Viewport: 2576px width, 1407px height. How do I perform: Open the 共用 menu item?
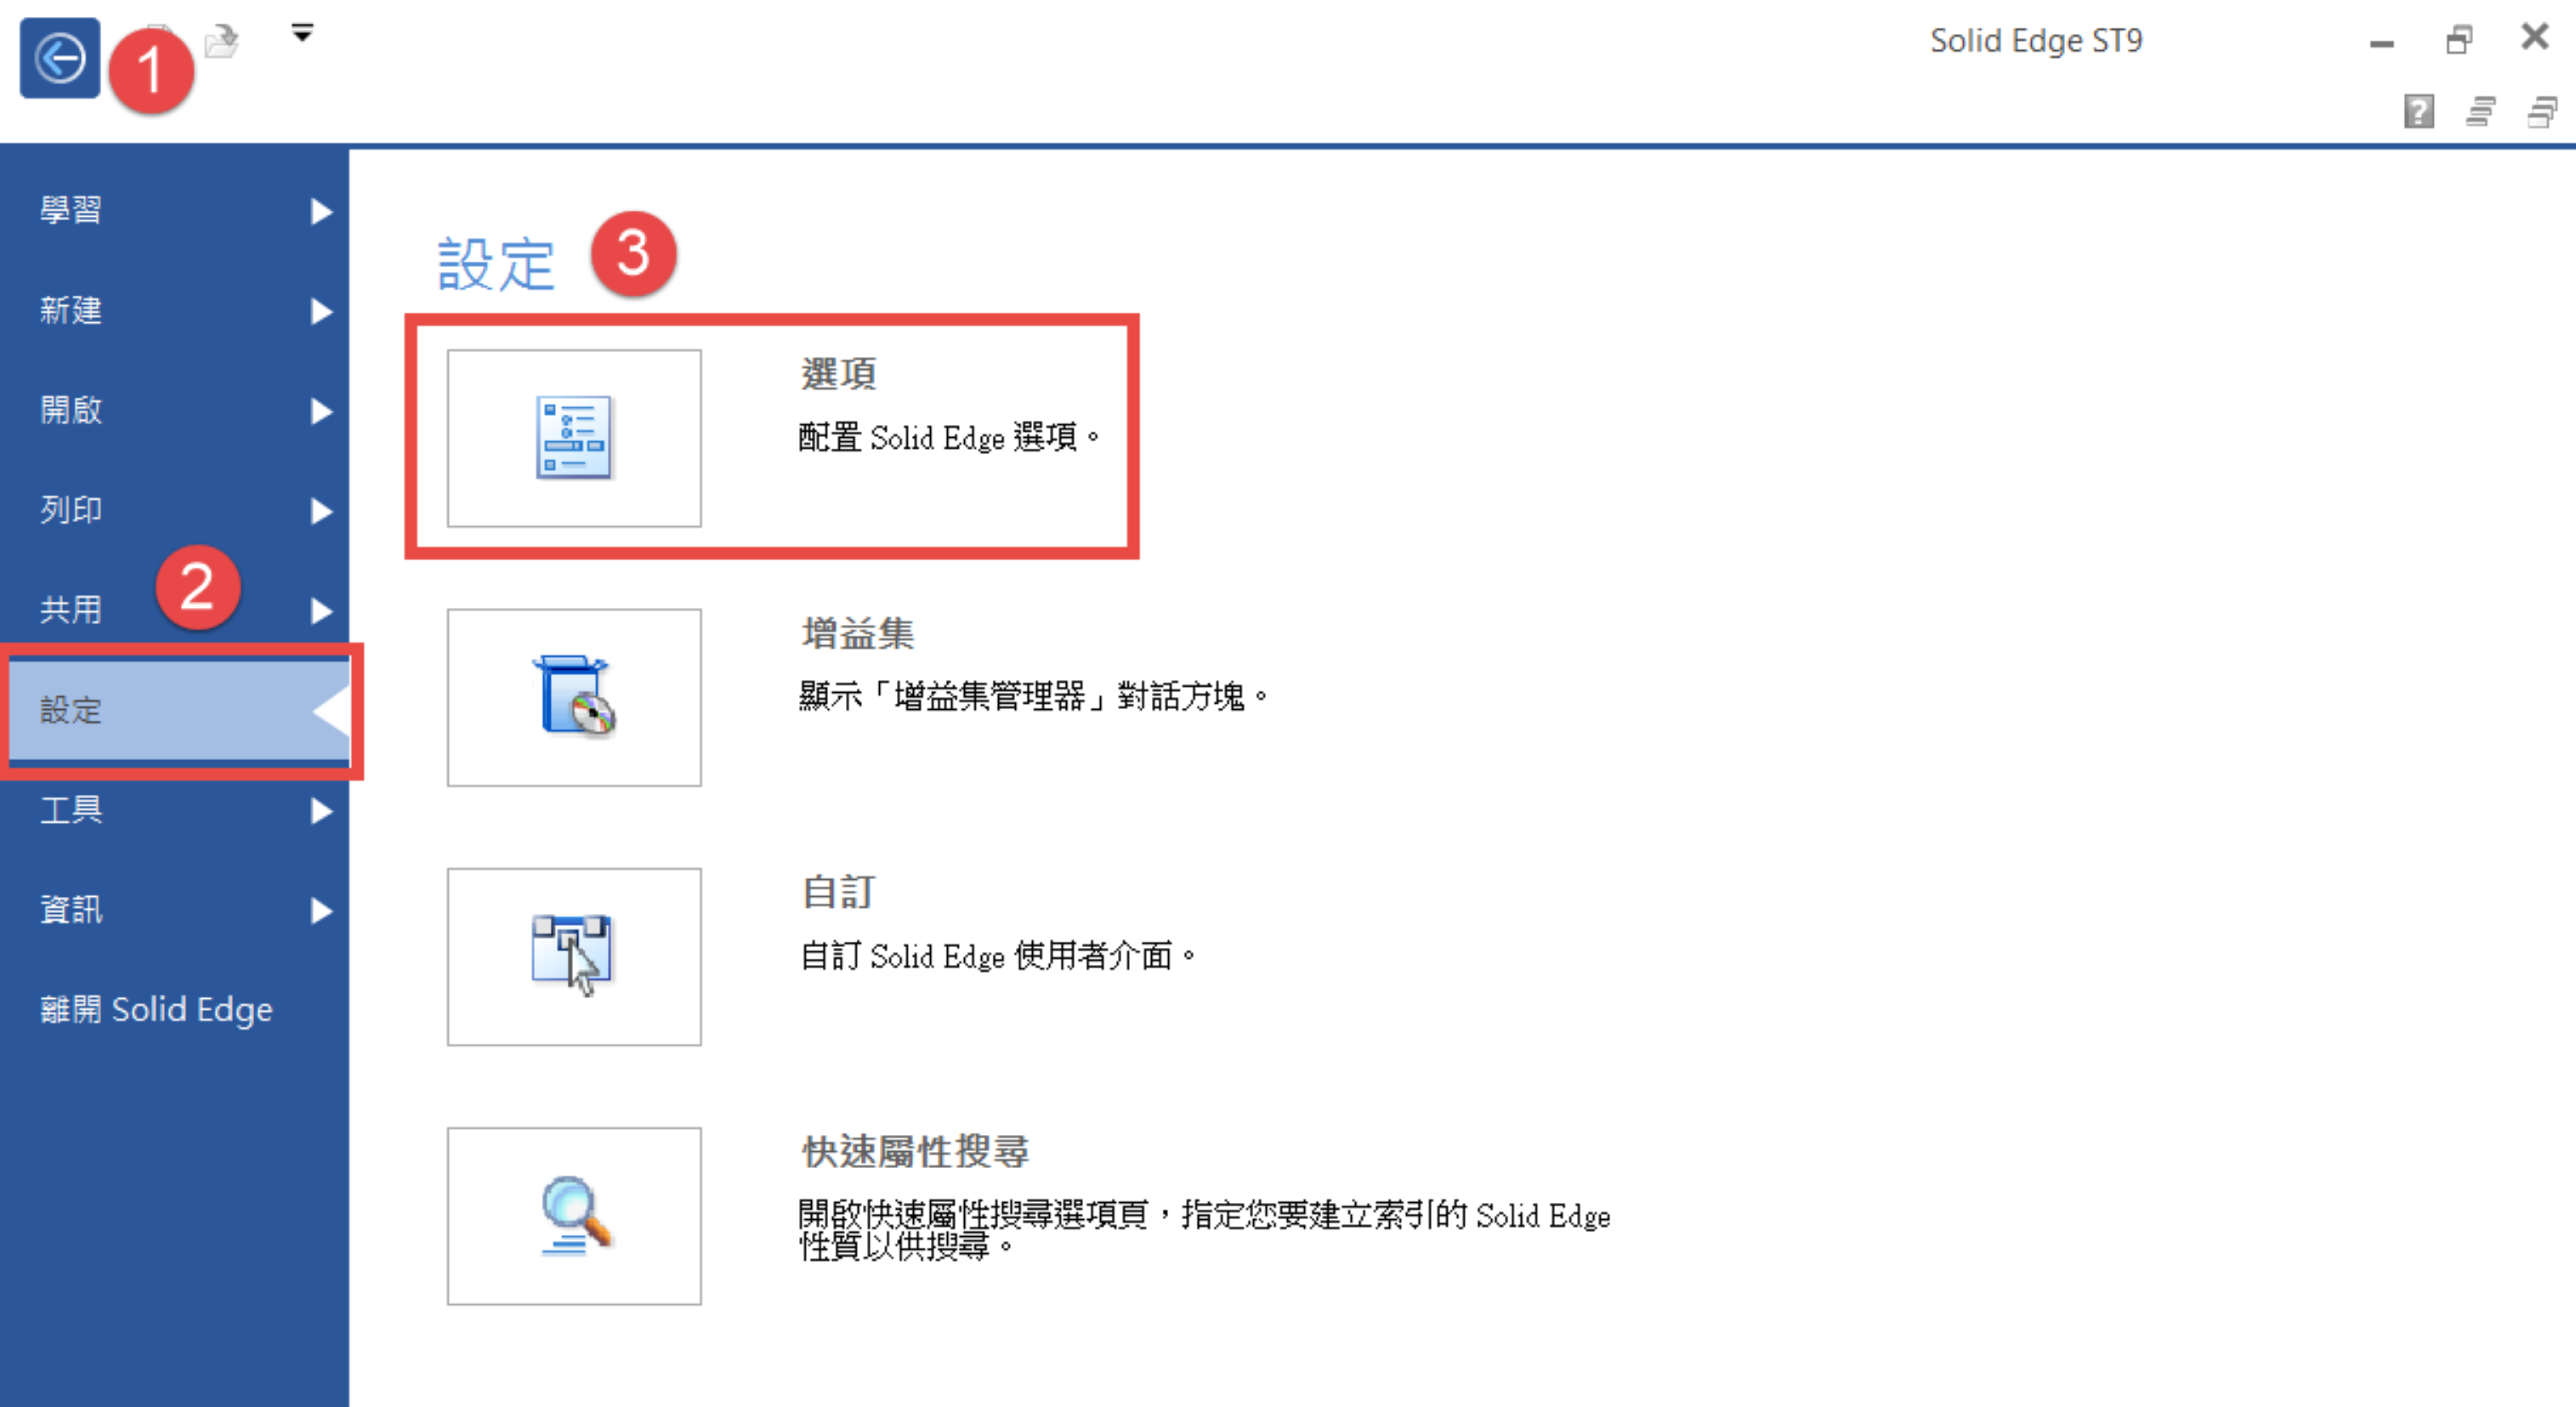174,610
